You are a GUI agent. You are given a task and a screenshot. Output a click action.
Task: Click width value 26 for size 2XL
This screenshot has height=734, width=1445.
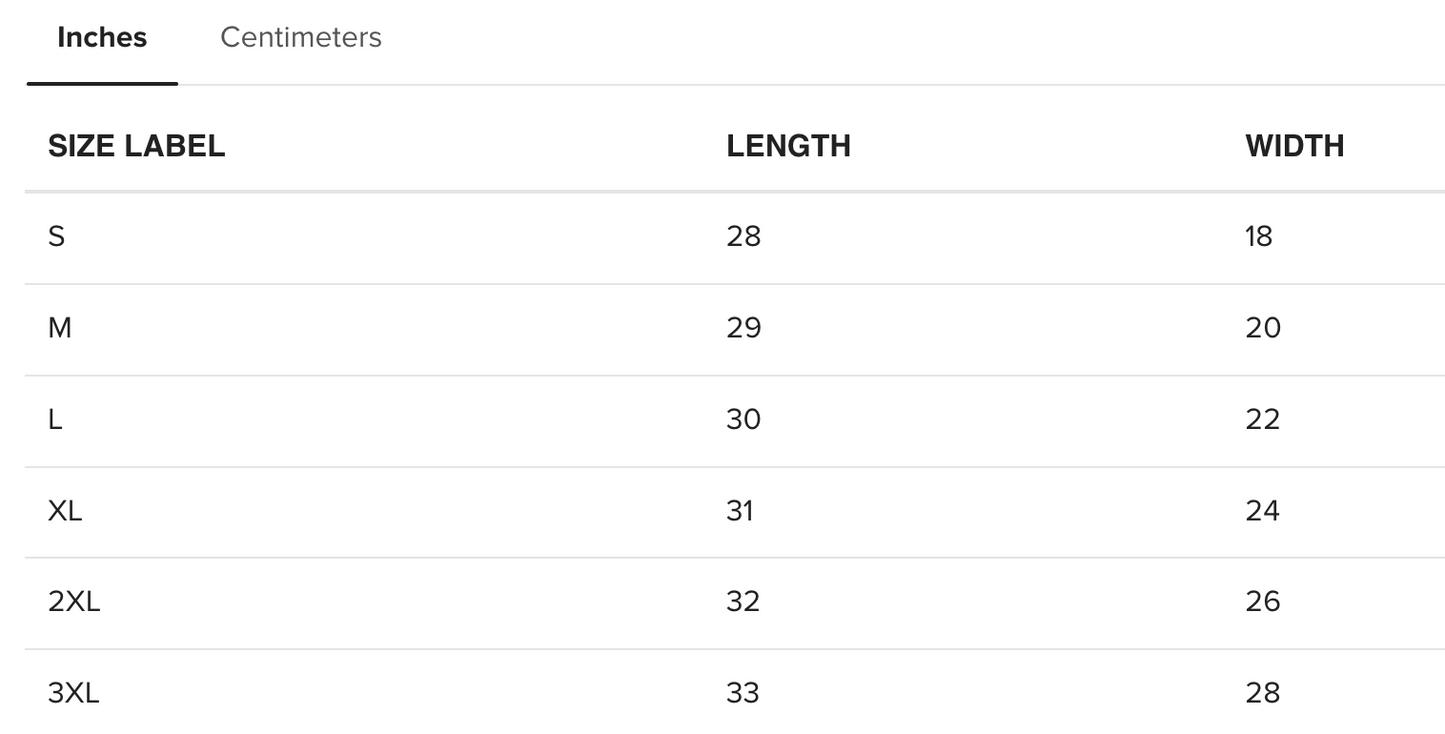(x=1263, y=602)
